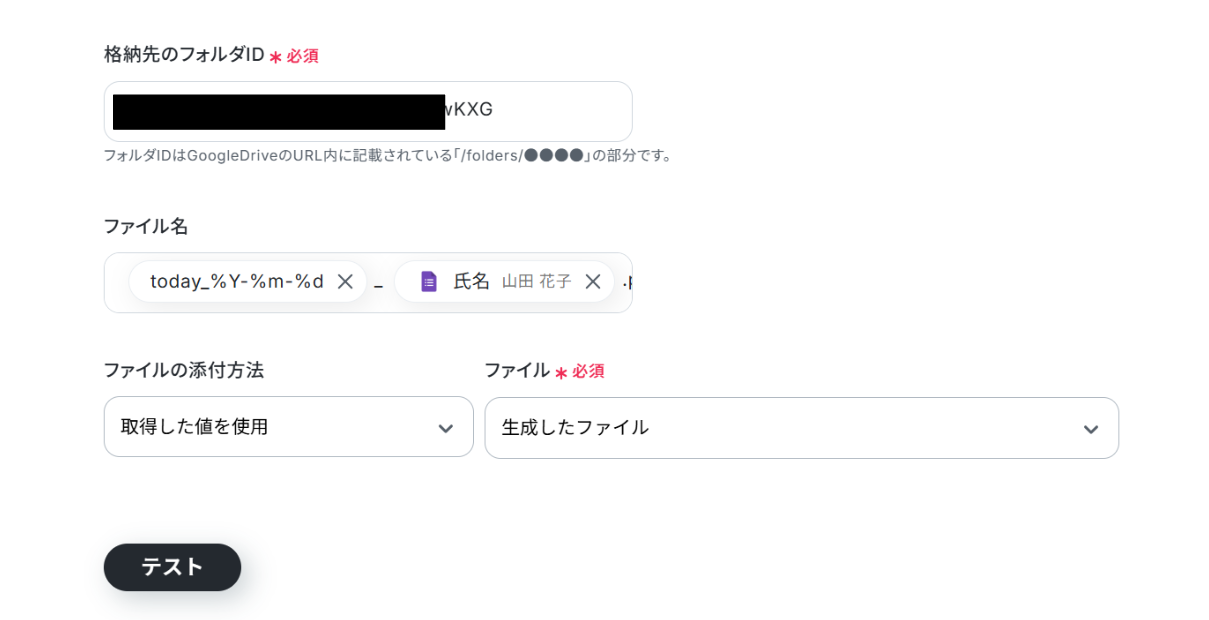Viewport: 1209px width, 620px height.
Task: Remove the today_%Y-%m-%d date chip
Action: coord(345,282)
